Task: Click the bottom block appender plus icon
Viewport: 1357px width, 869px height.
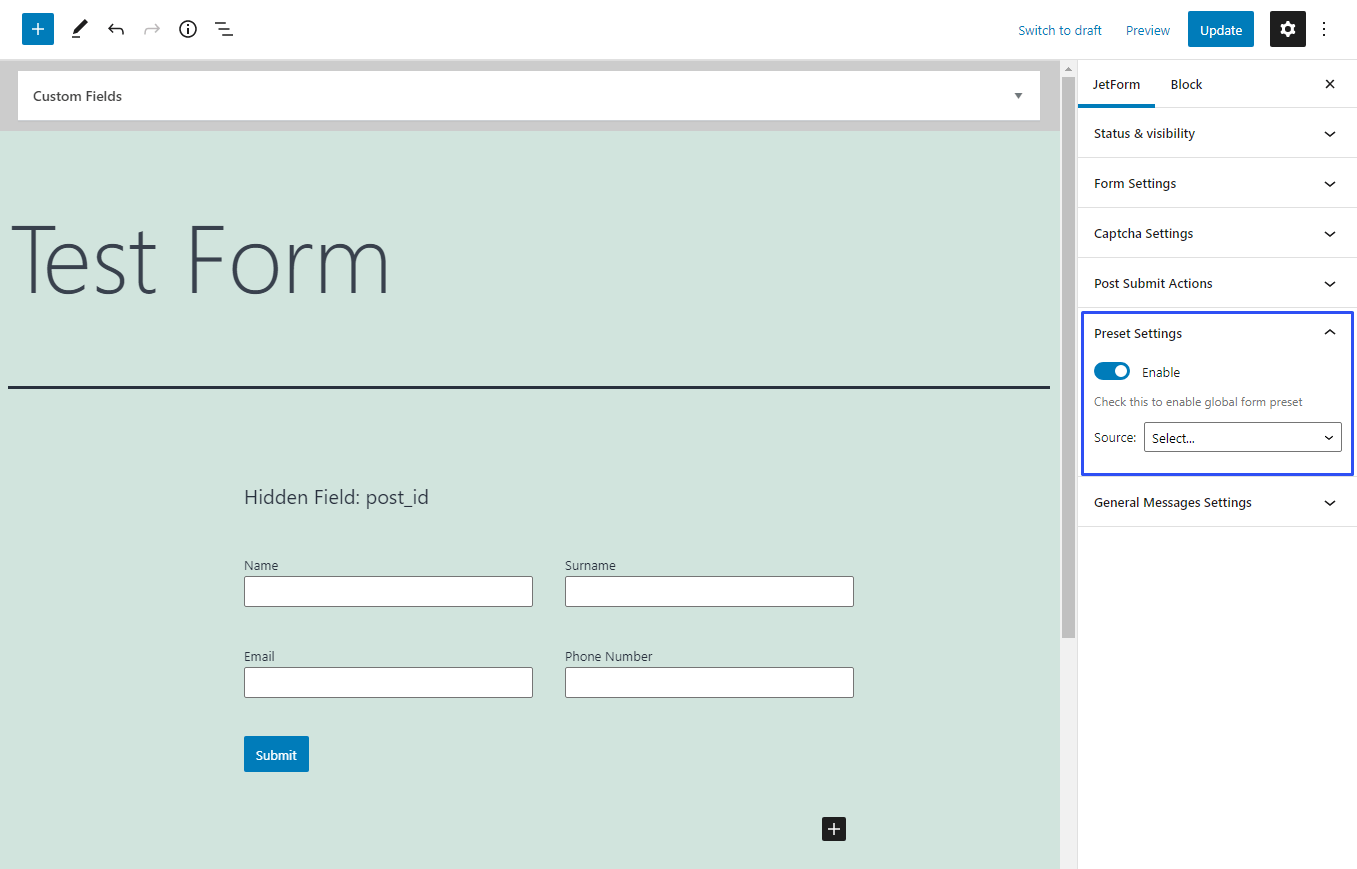Action: pos(833,829)
